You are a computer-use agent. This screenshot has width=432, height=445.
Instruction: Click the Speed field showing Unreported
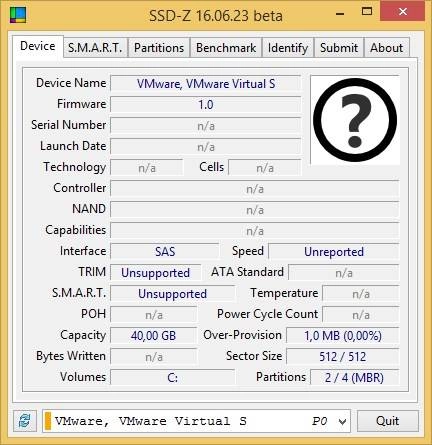(334, 252)
